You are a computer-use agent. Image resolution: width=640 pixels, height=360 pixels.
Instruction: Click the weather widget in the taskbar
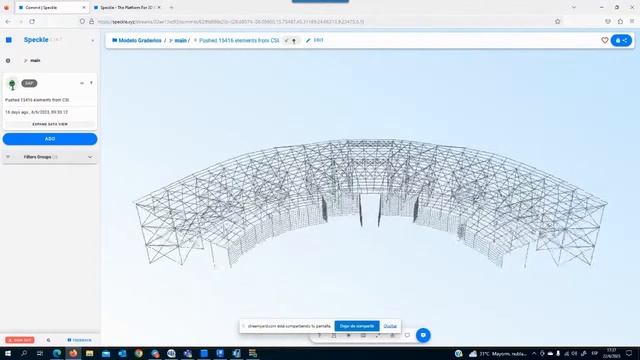[498, 353]
